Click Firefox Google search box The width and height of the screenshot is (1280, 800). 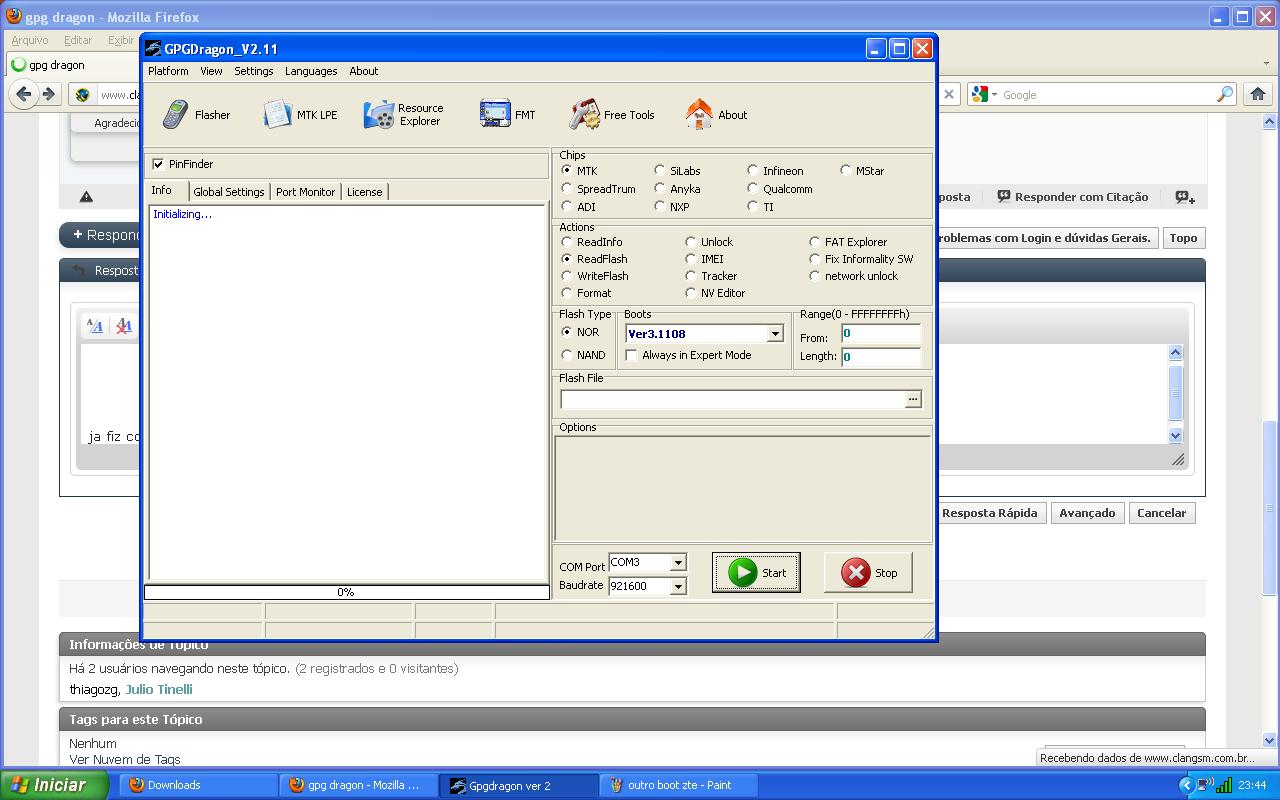click(1107, 95)
